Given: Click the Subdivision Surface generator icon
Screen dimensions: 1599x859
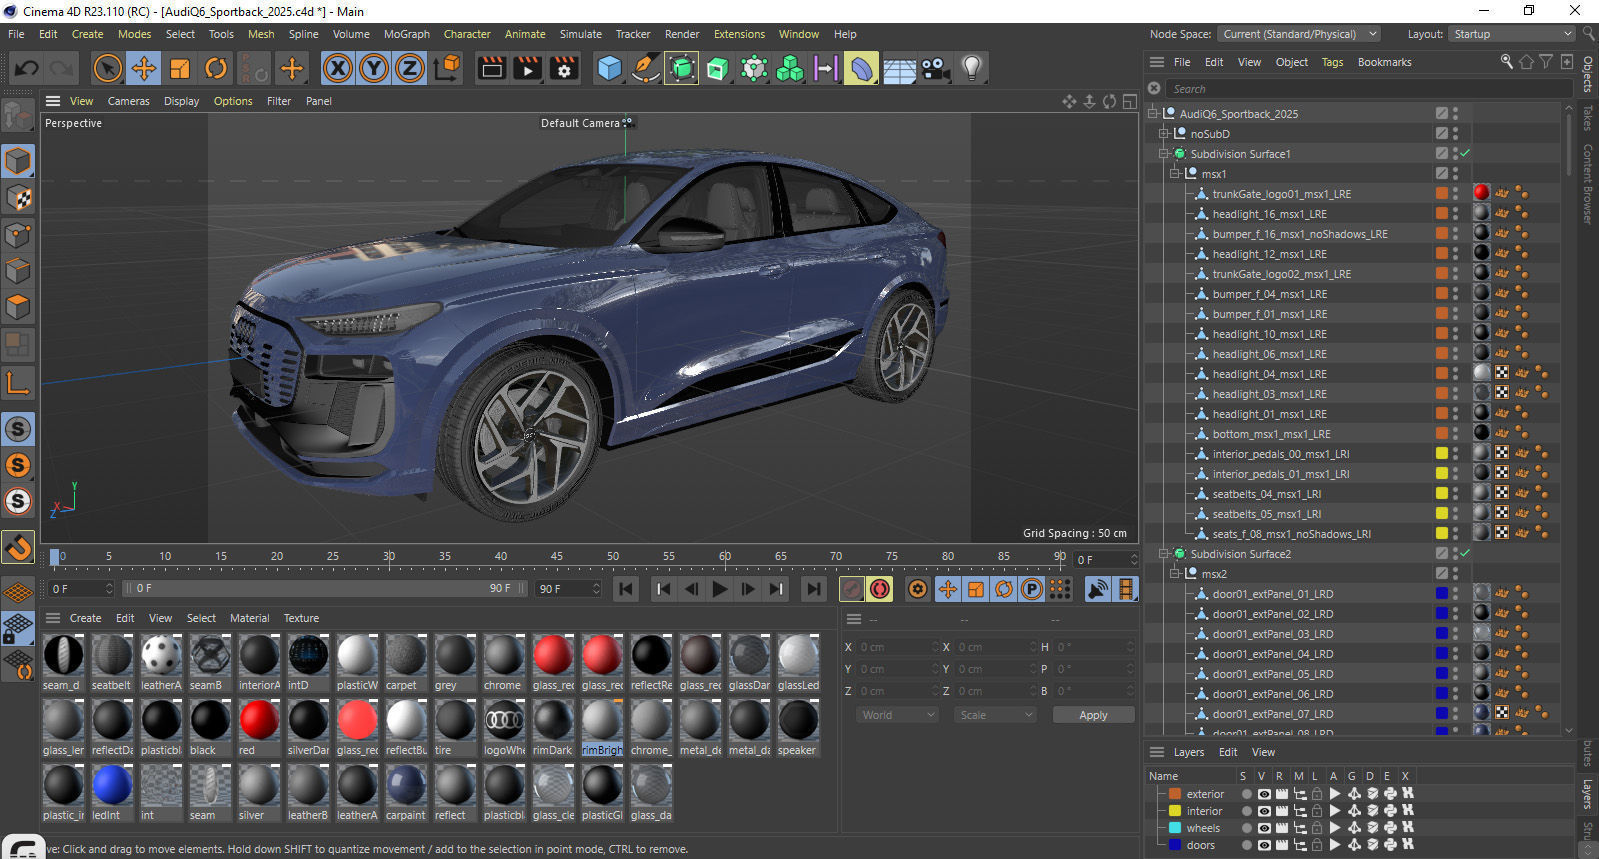Looking at the screenshot, I should pos(681,68).
